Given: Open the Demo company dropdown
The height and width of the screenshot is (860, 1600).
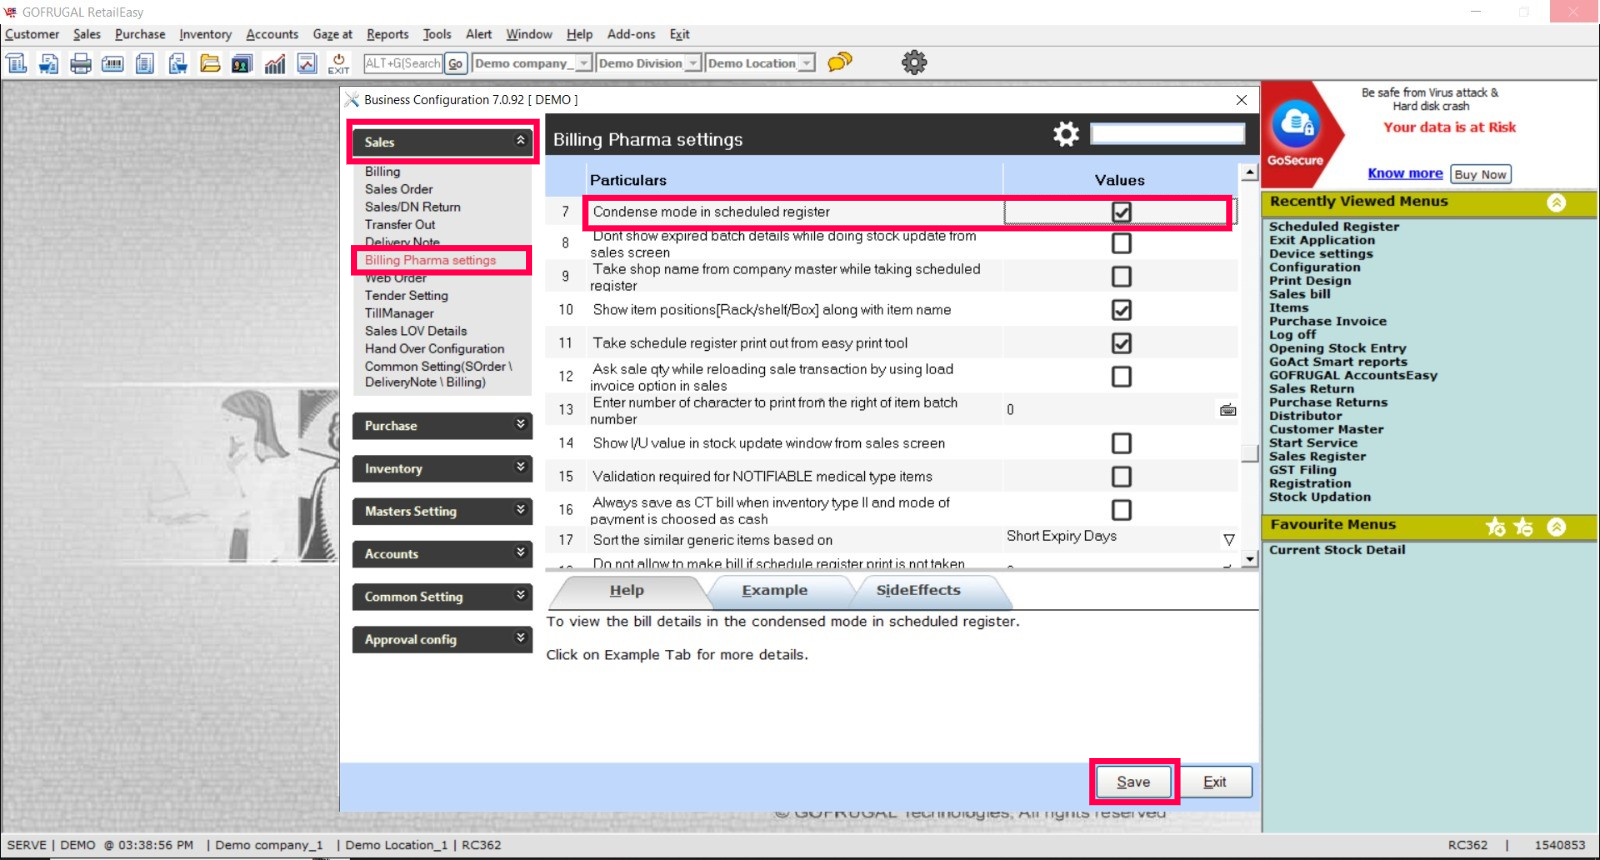Looking at the screenshot, I should pos(584,63).
